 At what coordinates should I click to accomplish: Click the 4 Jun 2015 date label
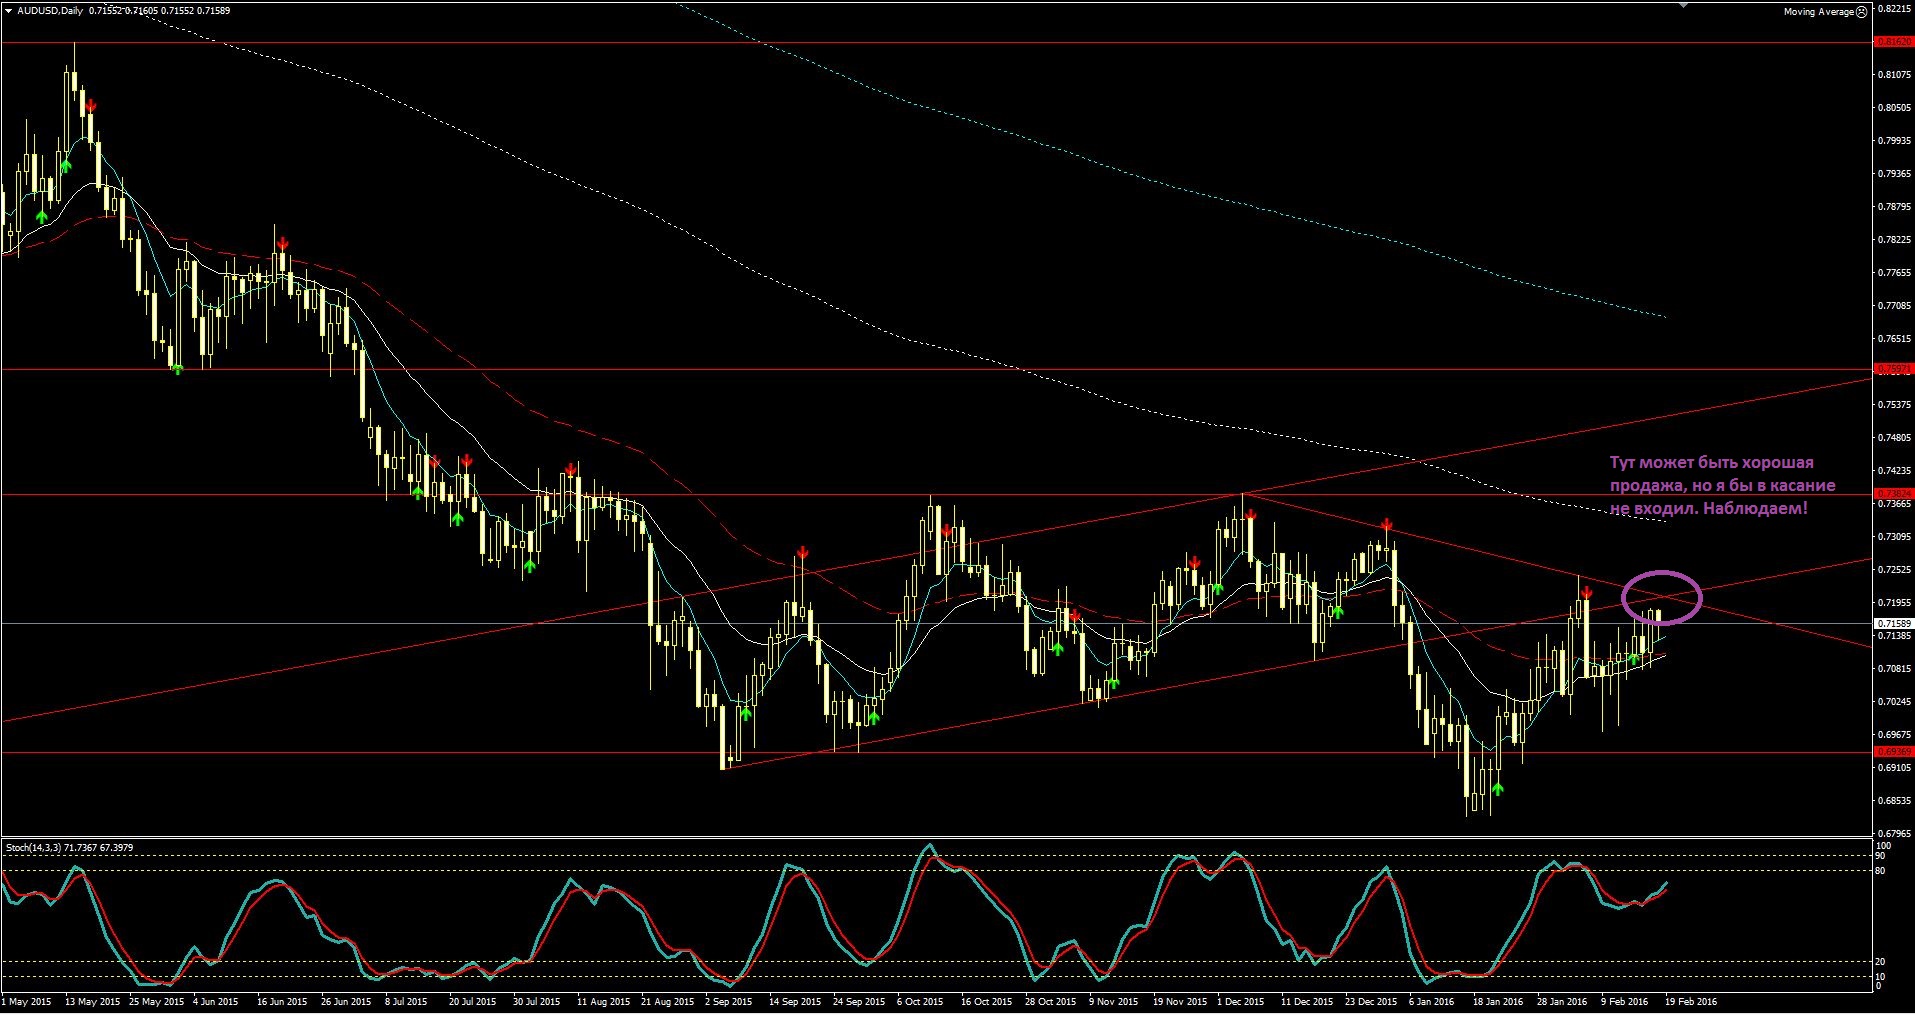click(215, 1001)
